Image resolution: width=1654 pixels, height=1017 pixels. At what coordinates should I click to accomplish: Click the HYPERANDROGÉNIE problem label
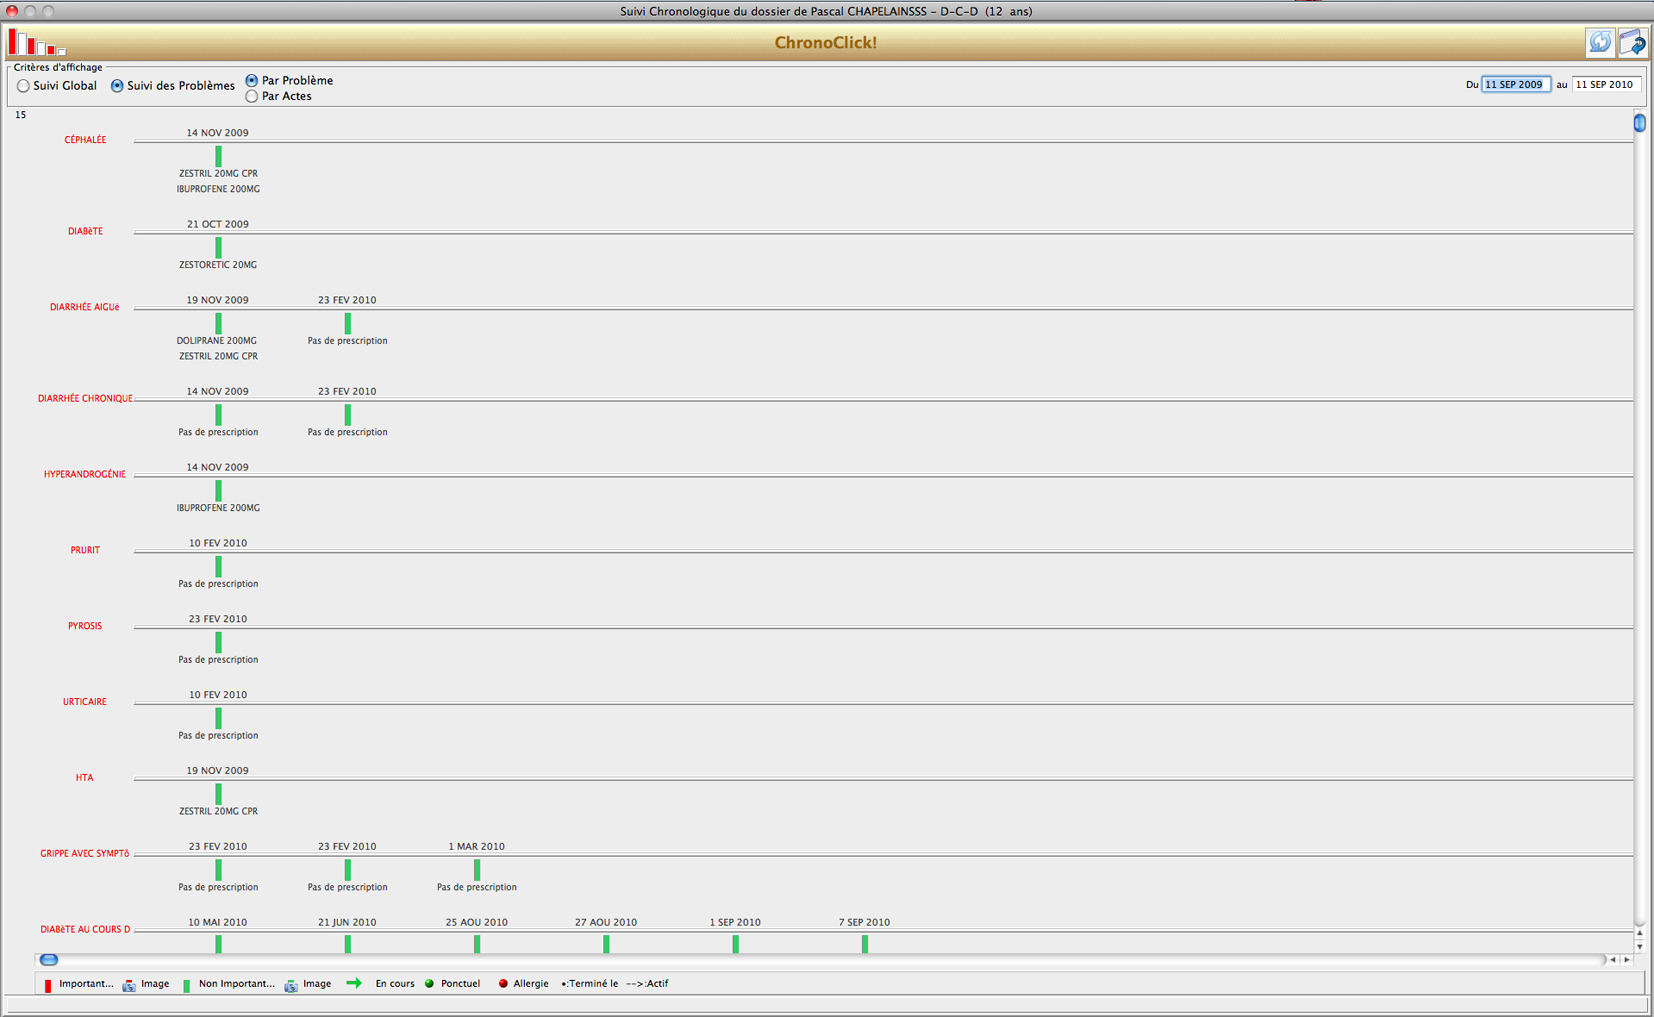(x=85, y=474)
